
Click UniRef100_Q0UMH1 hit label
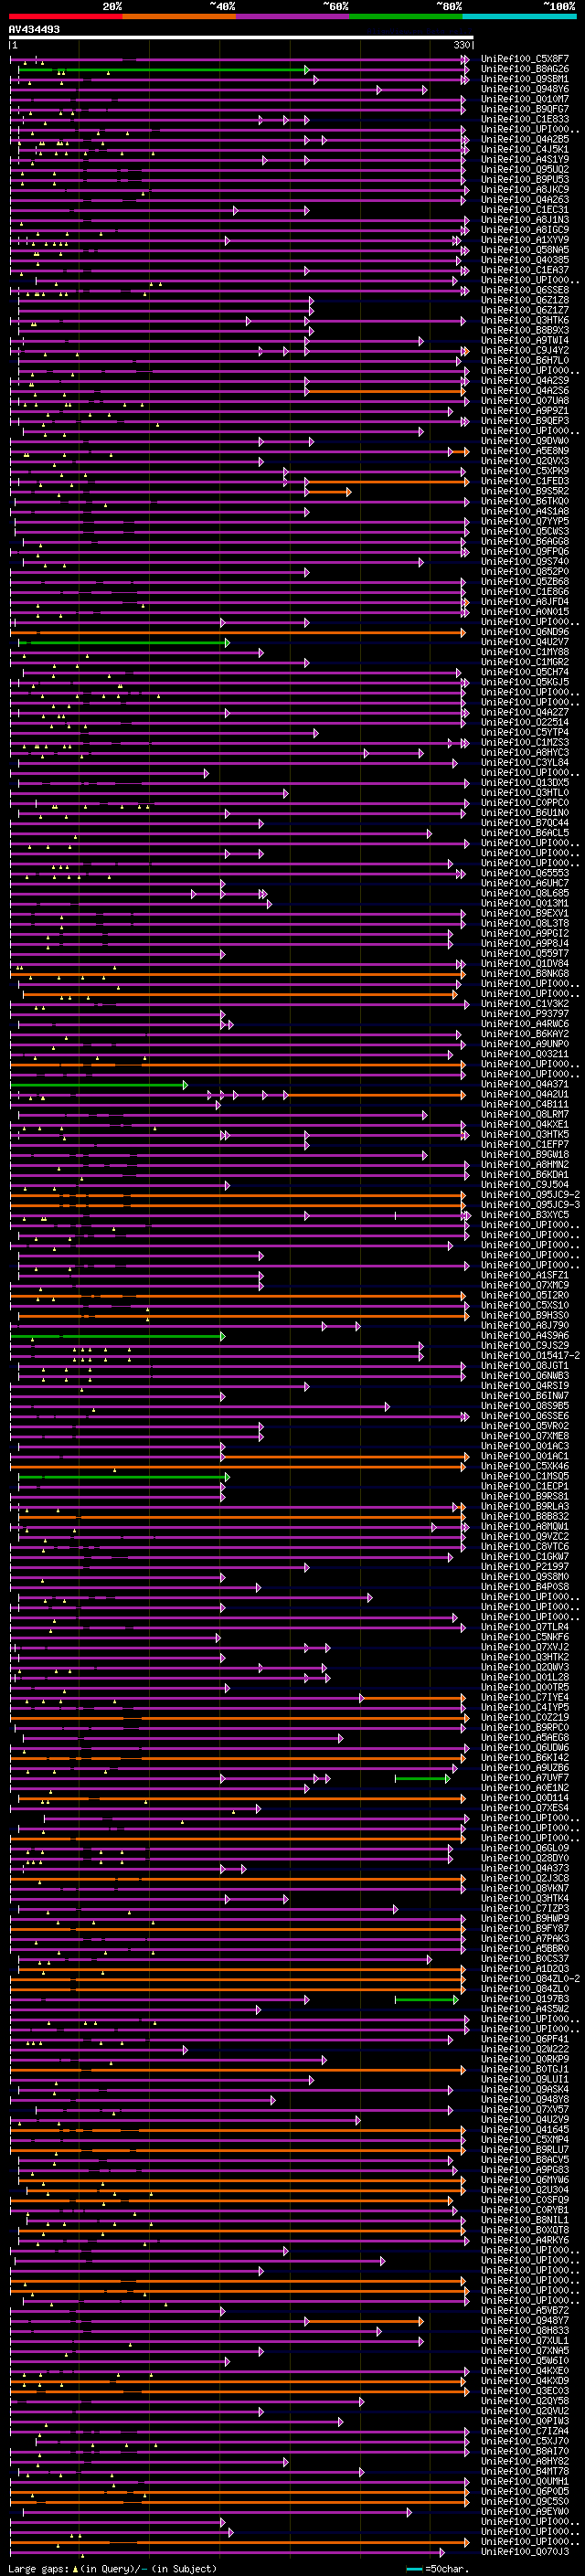coord(525,2481)
